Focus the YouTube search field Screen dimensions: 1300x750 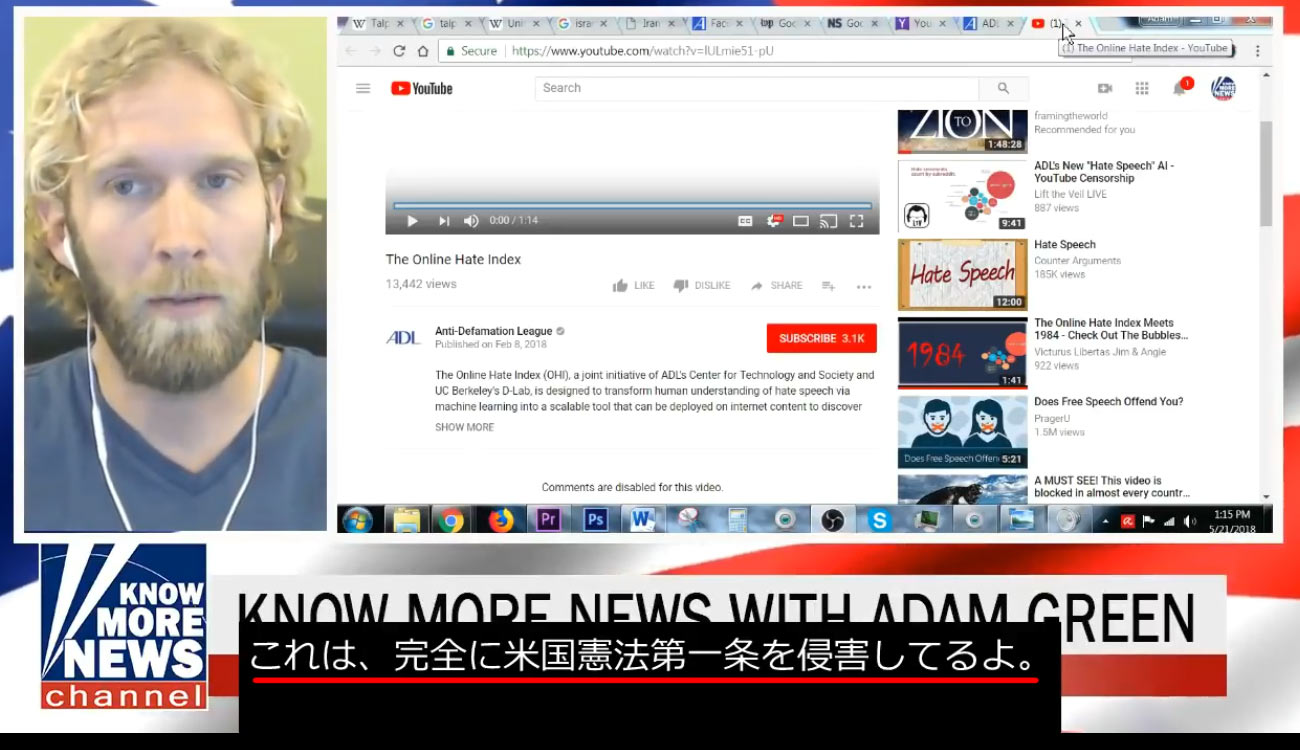point(756,88)
